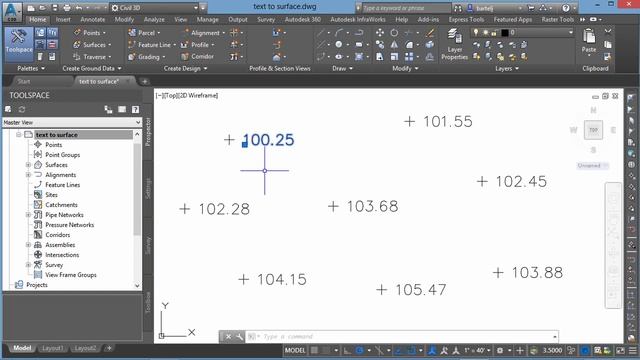640x360 pixels.
Task: Click the keyword search input field
Action: coord(407,8)
